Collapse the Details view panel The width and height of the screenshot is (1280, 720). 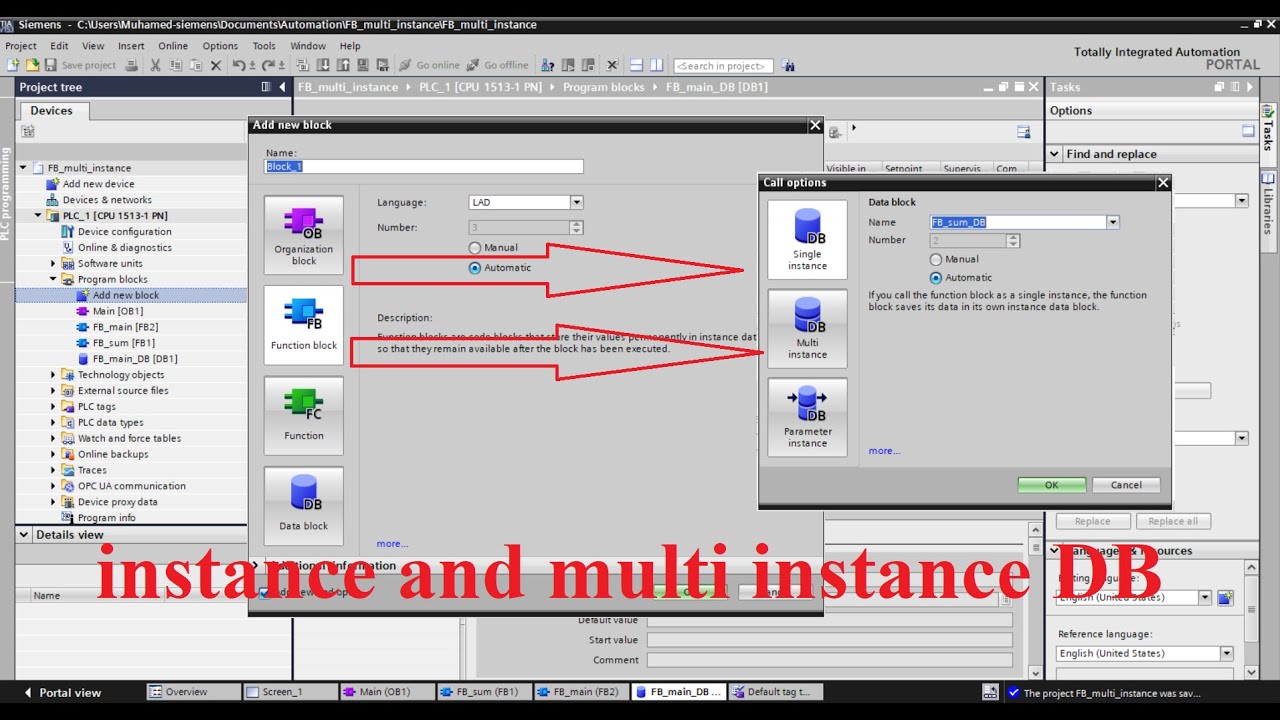(25, 535)
